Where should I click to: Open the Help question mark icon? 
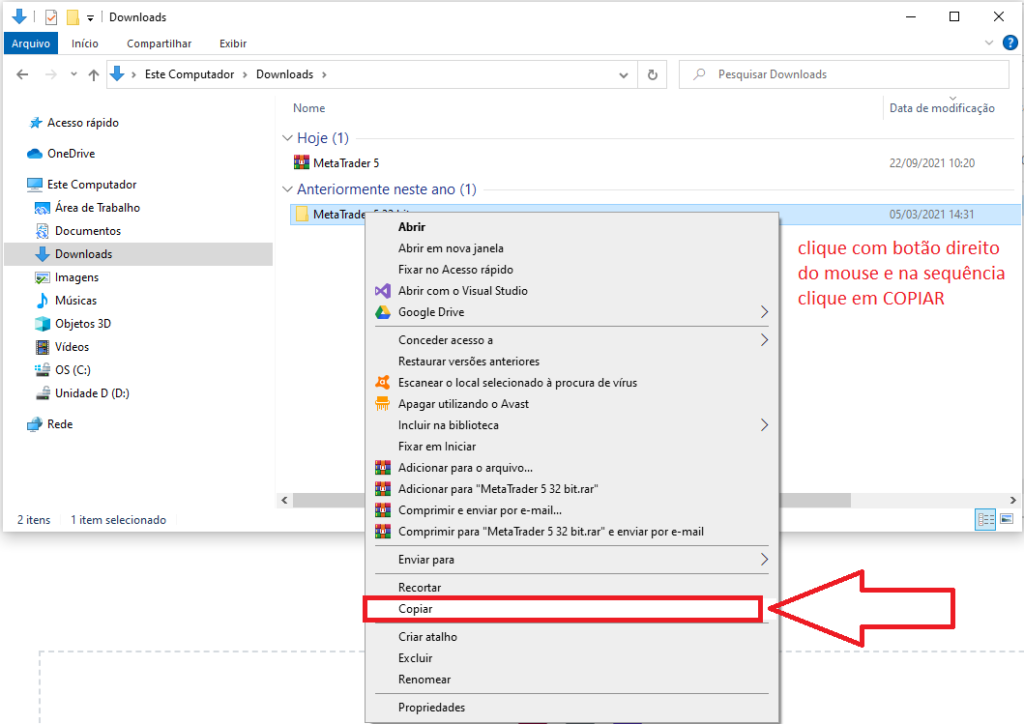1009,43
